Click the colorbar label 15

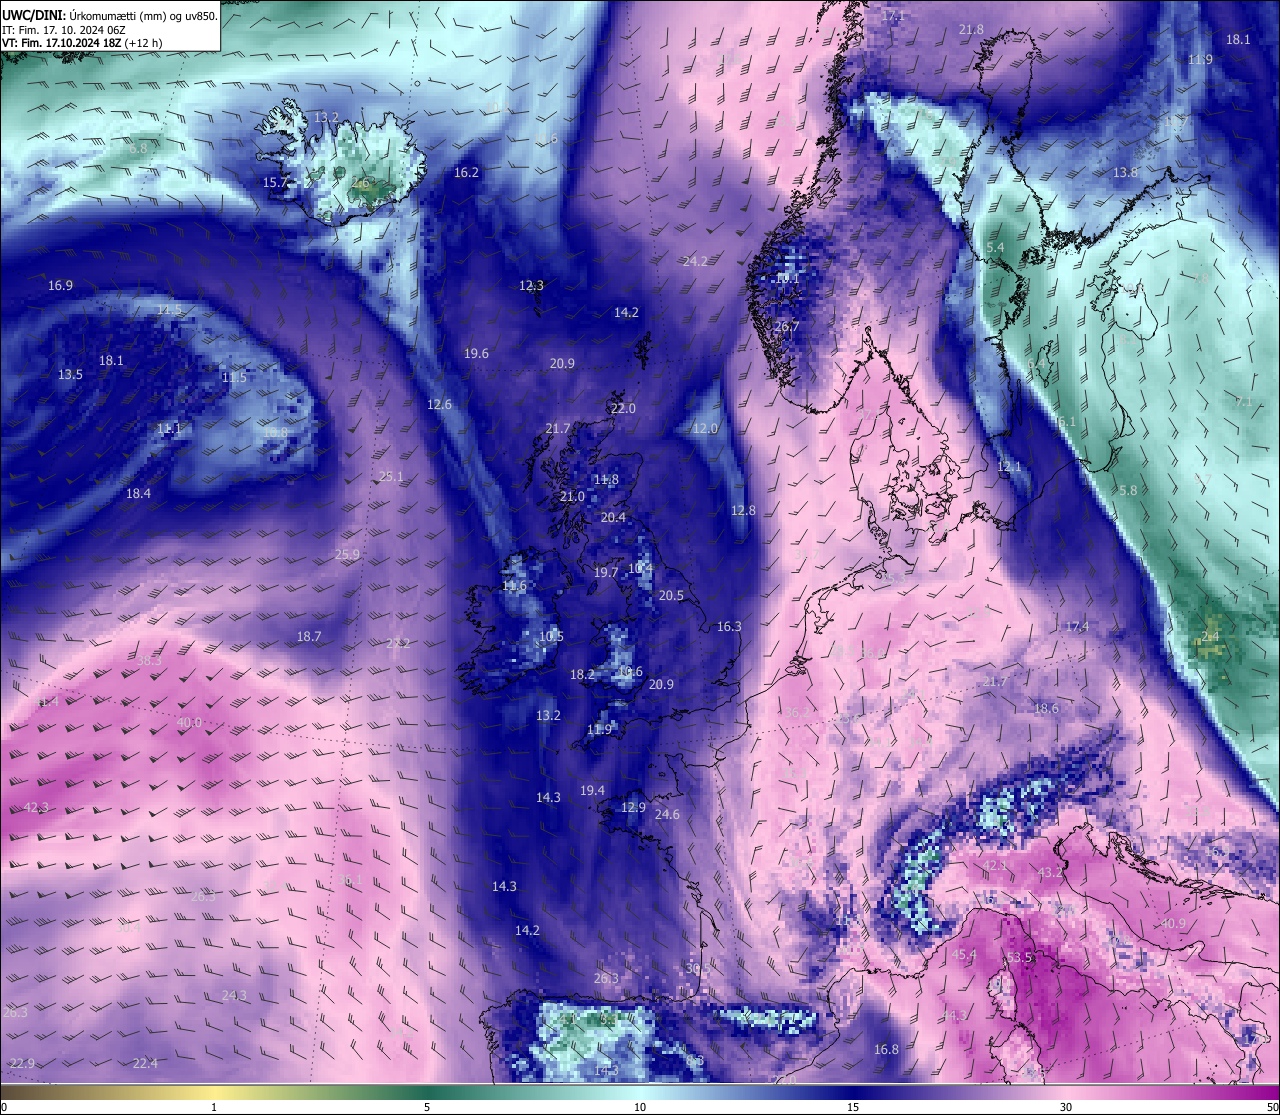tap(853, 1107)
